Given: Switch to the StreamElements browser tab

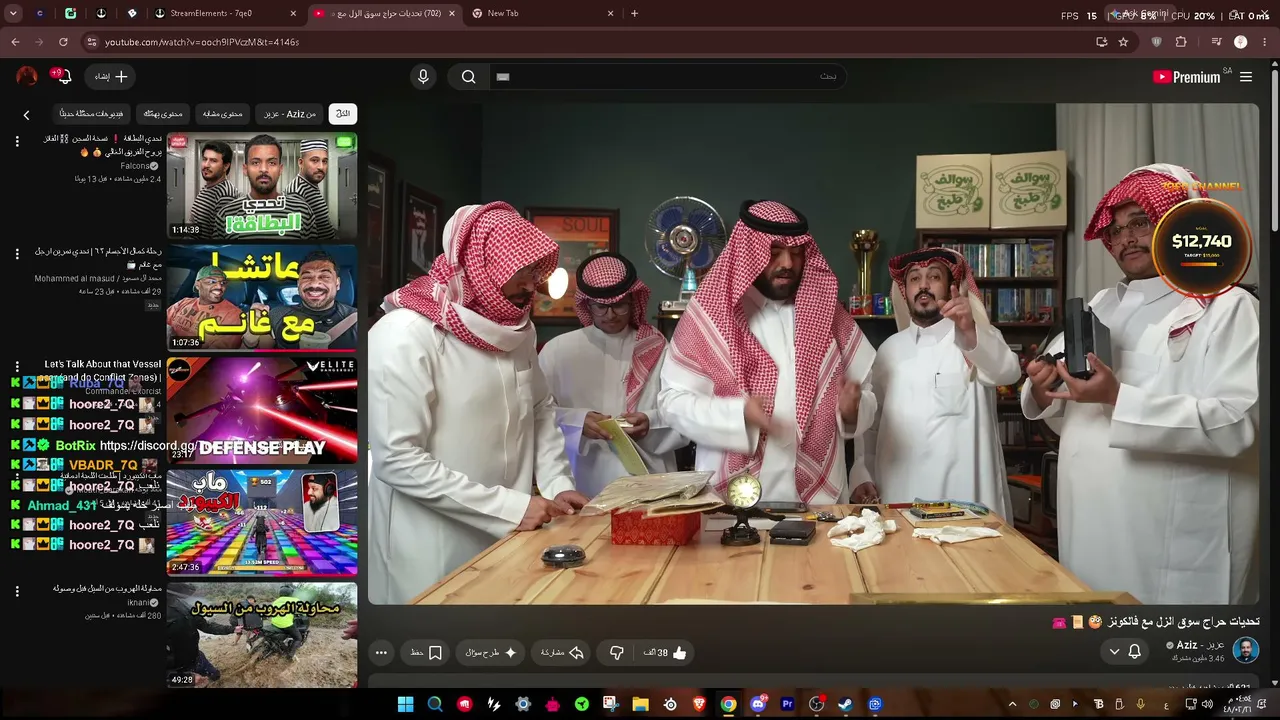Looking at the screenshot, I should pyautogui.click(x=225, y=14).
